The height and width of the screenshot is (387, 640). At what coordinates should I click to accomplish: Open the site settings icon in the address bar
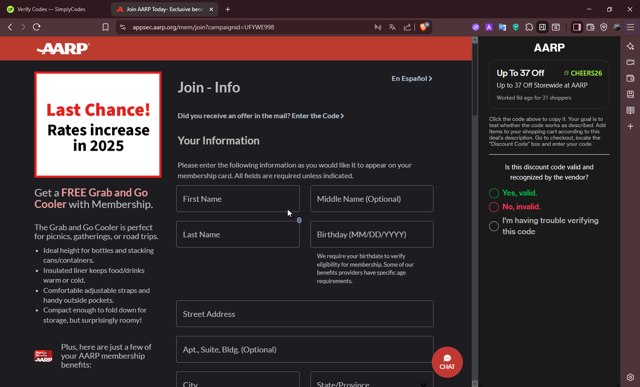coord(122,27)
